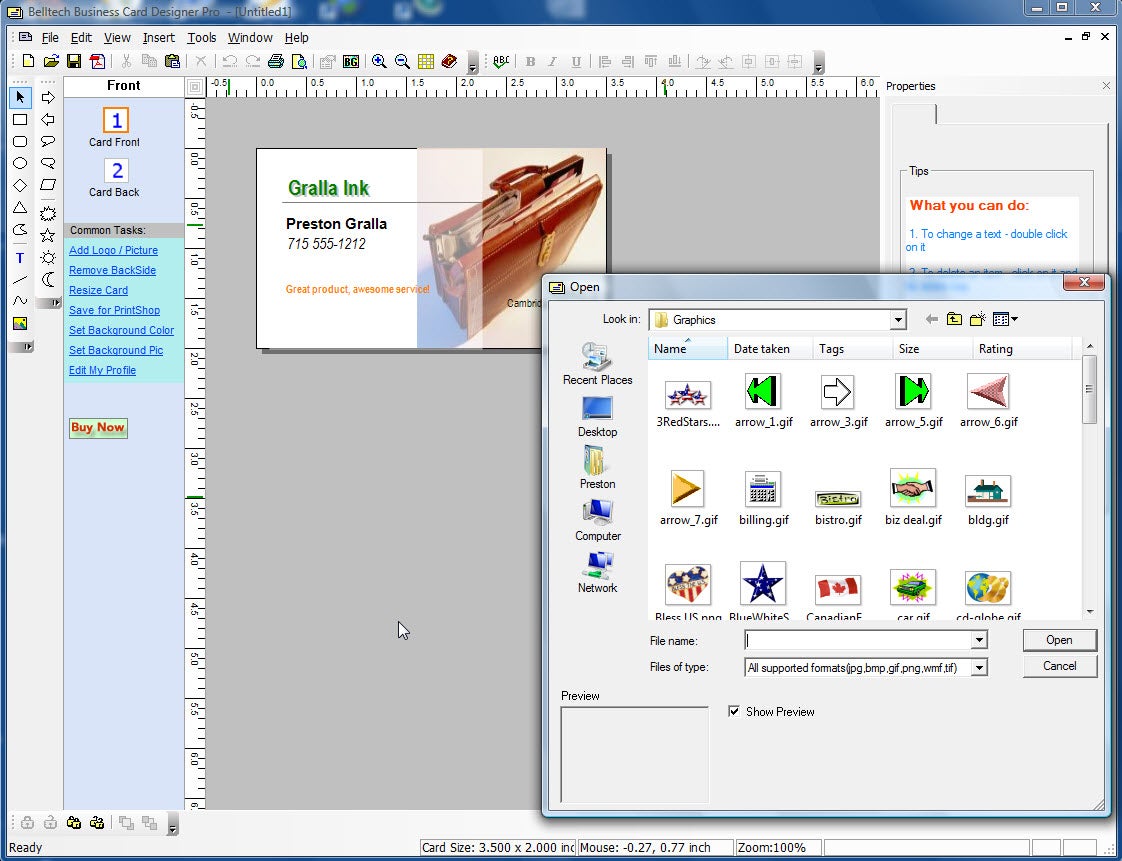Select the insert picture tool
This screenshot has width=1122, height=861.
tap(20, 324)
